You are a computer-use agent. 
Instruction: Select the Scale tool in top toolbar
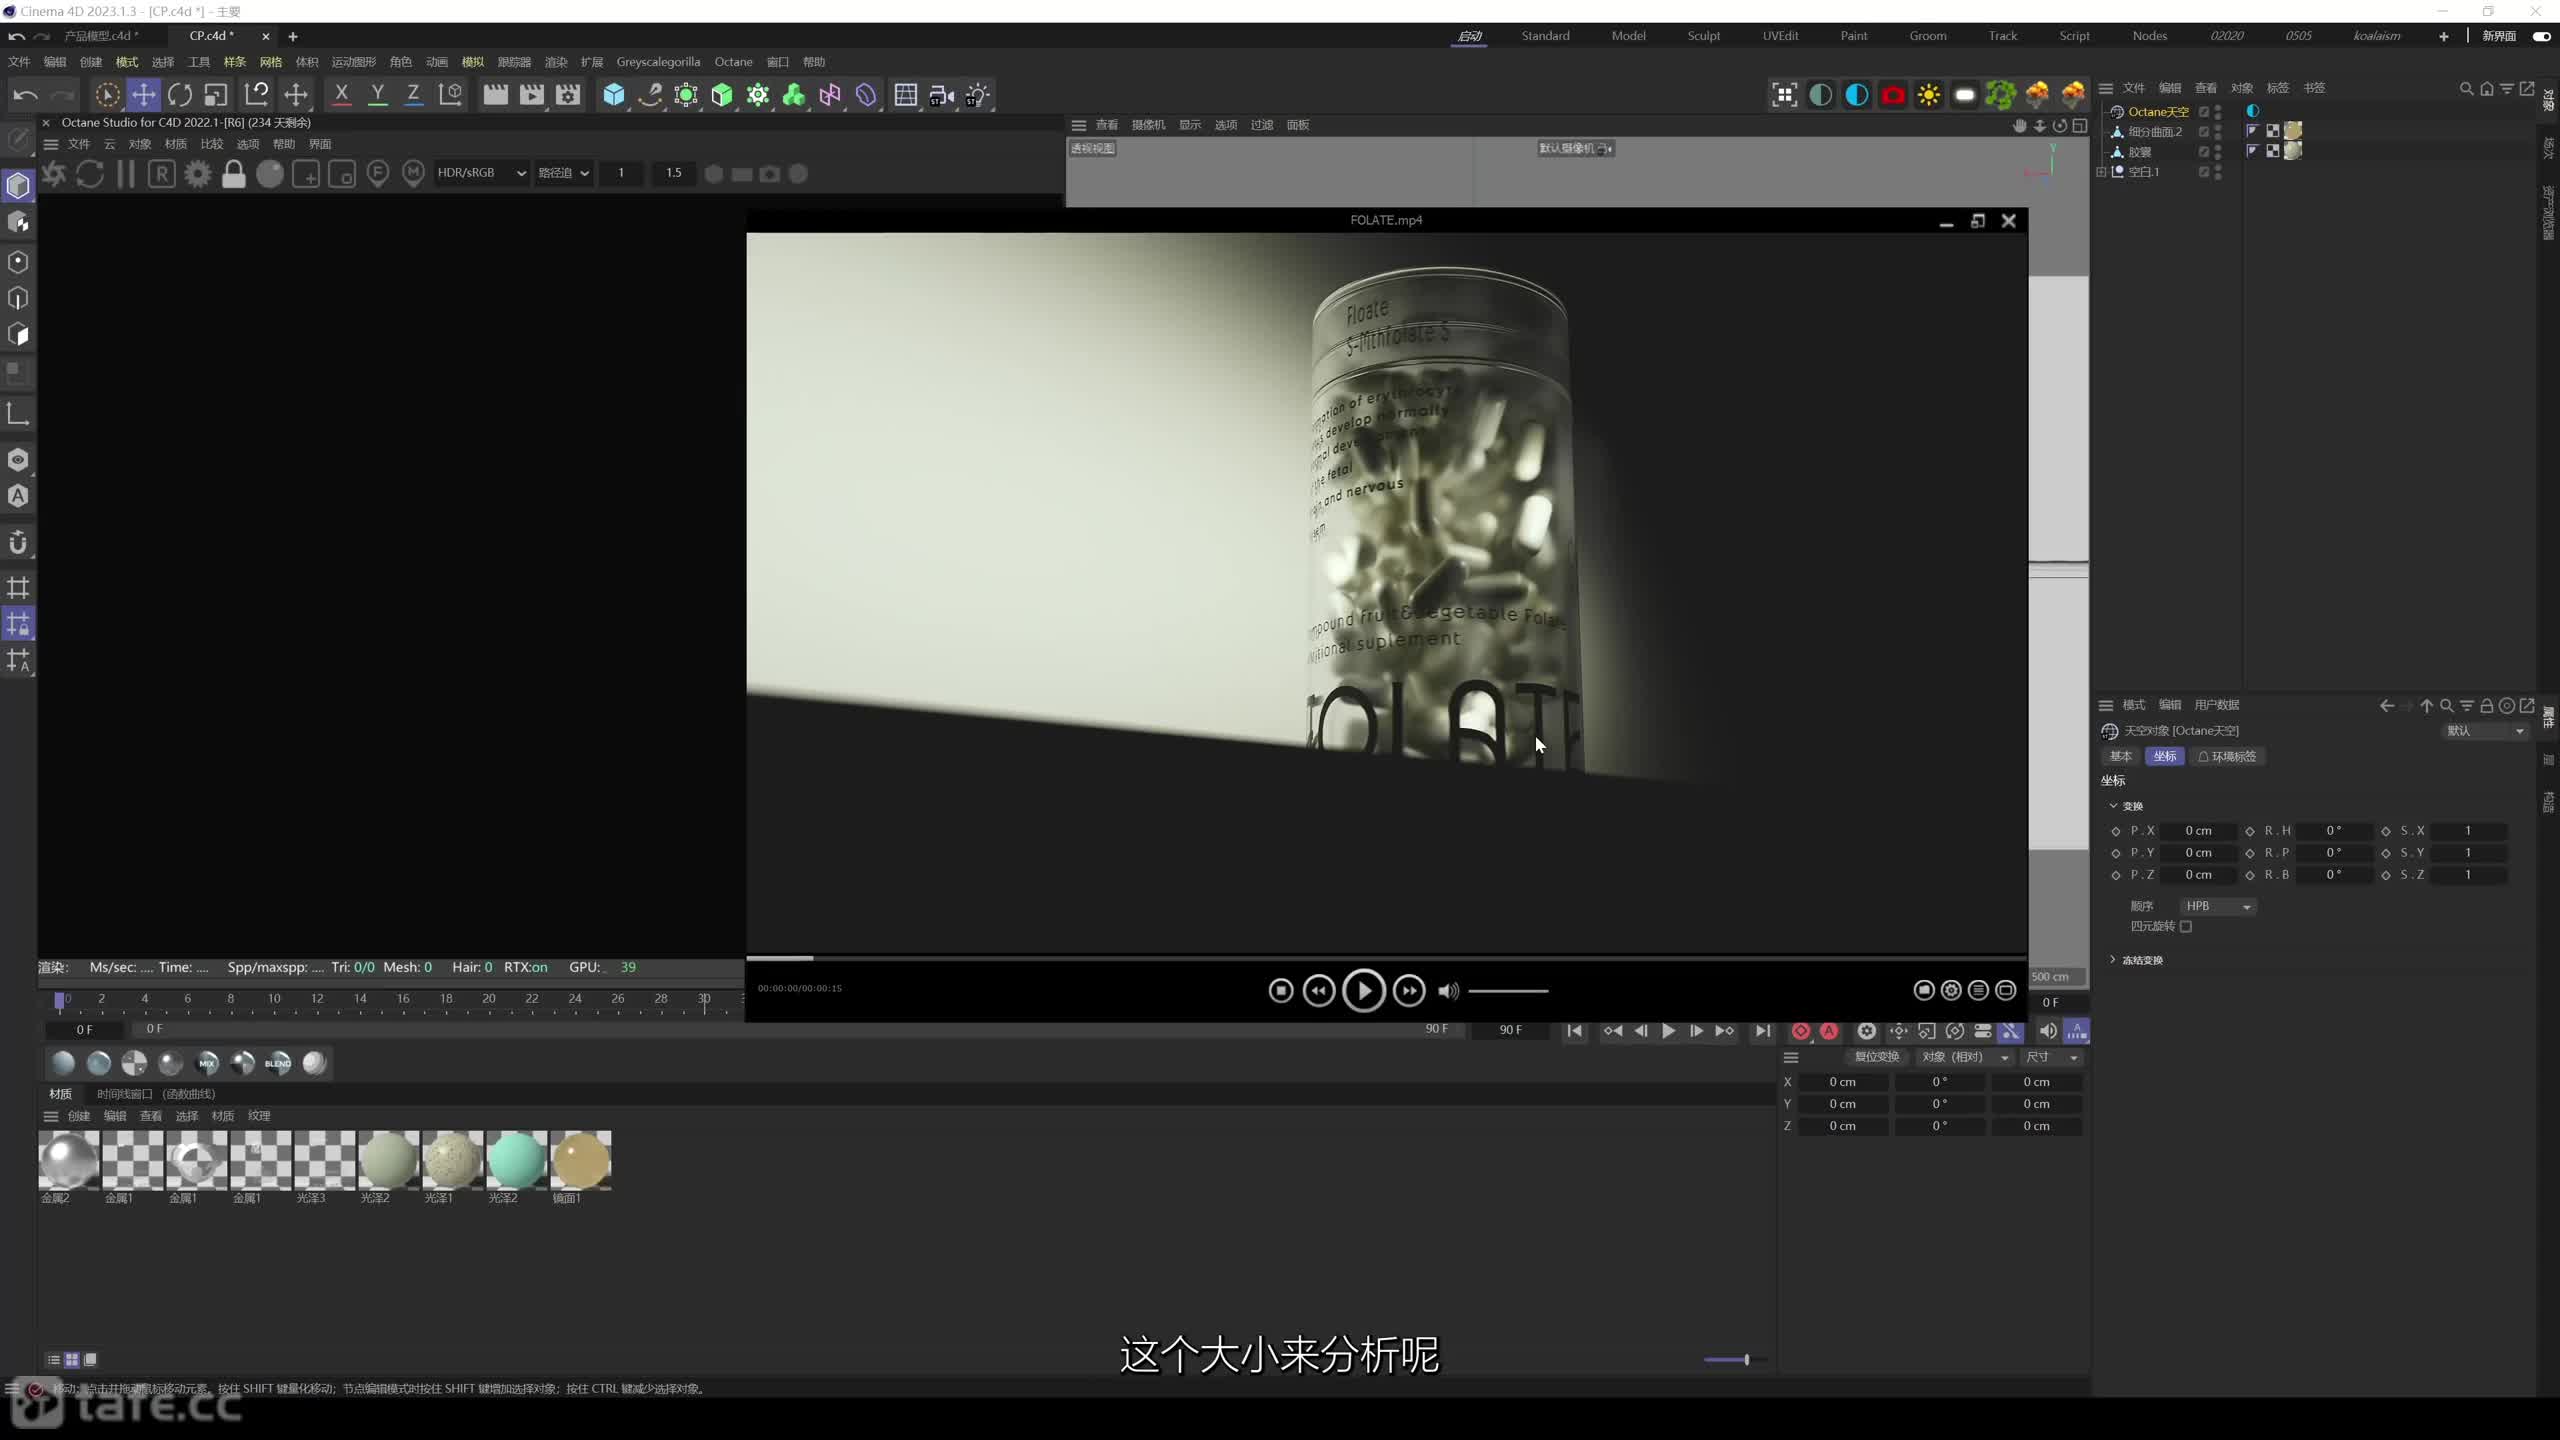tap(216, 95)
